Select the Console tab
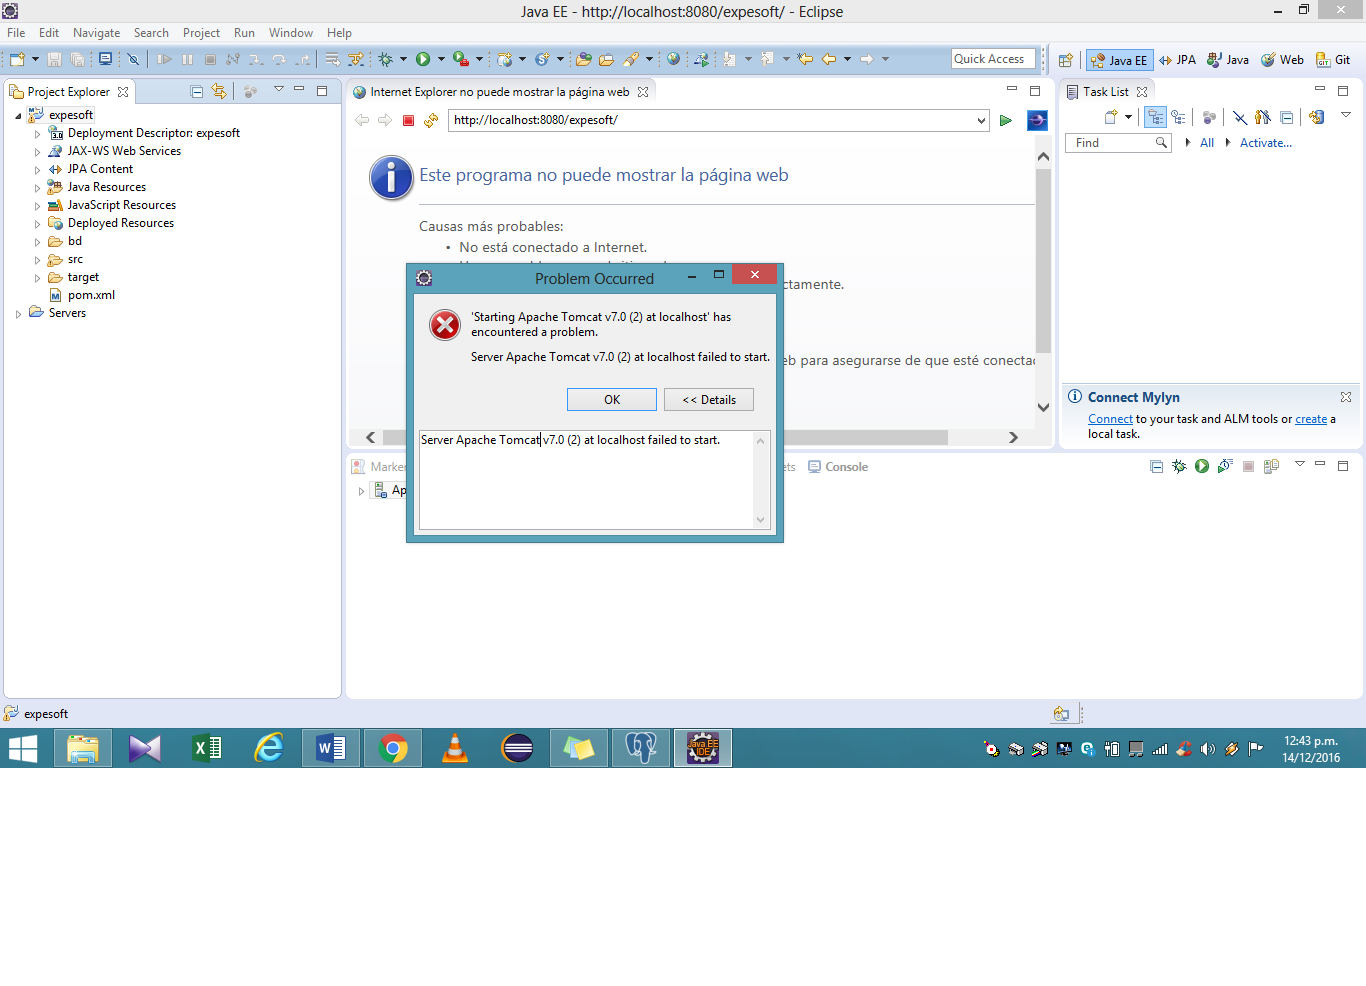 (838, 467)
